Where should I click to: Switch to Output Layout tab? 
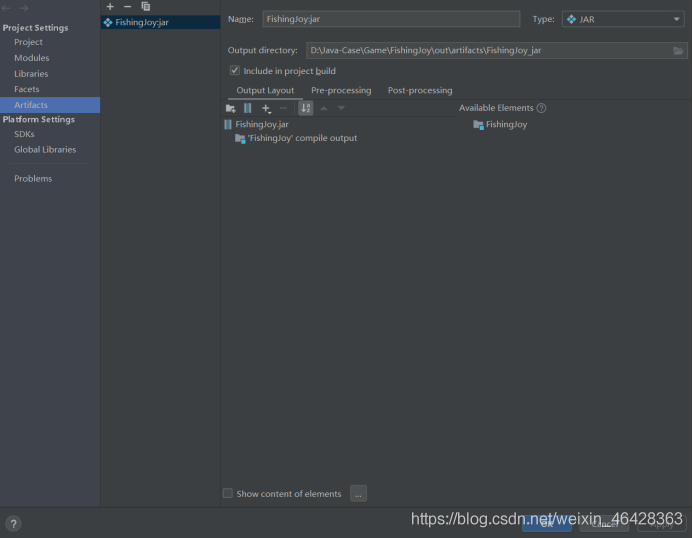(x=265, y=90)
